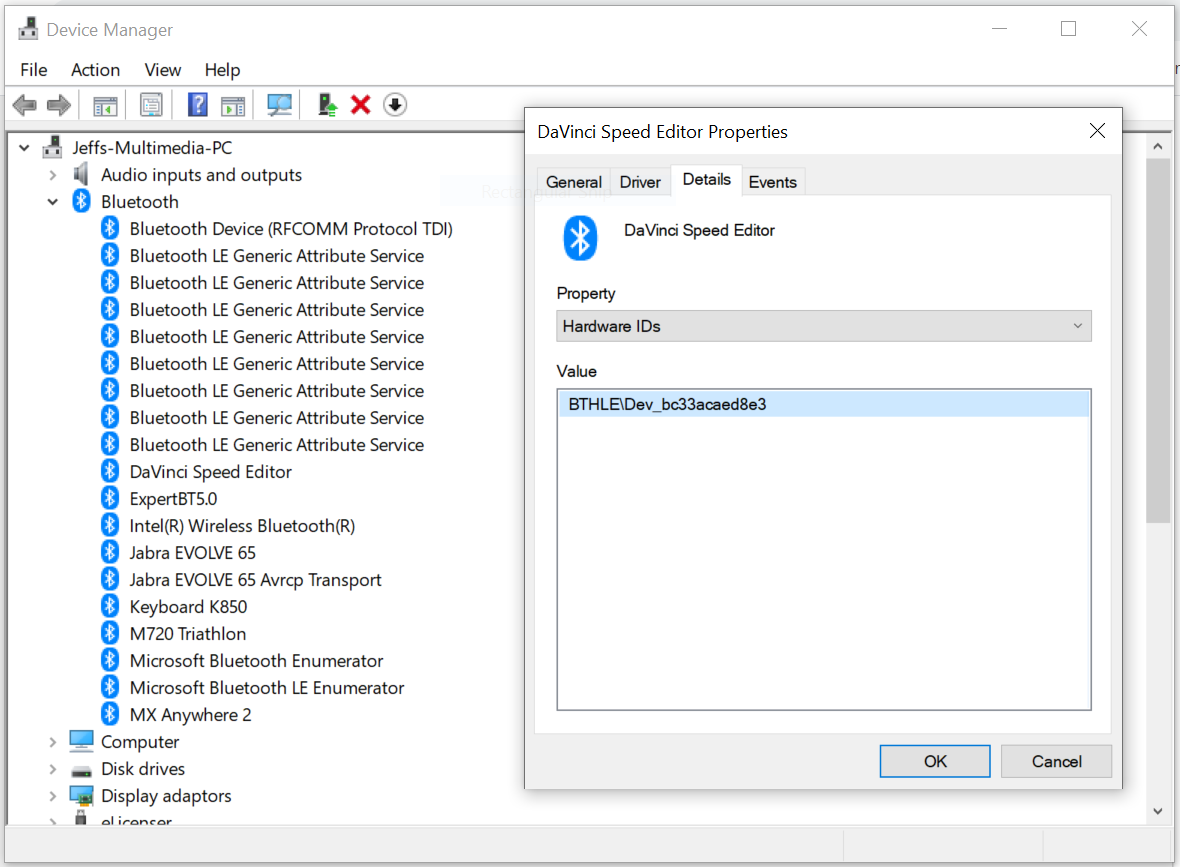Switch to the Driver tab
Image resolution: width=1180 pixels, height=867 pixels.
click(640, 182)
